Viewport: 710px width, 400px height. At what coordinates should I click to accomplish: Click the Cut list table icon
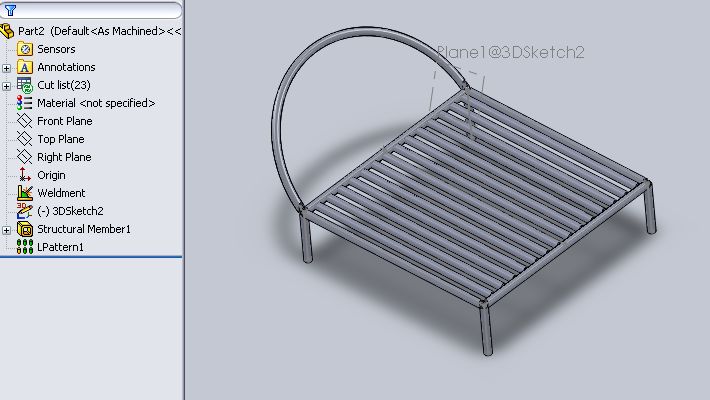[24, 85]
